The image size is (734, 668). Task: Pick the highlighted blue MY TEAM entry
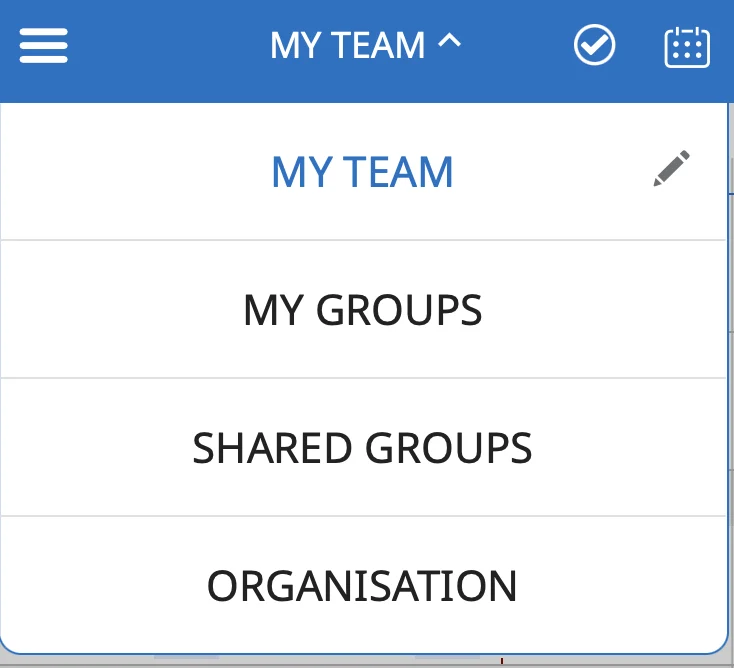[x=363, y=171]
